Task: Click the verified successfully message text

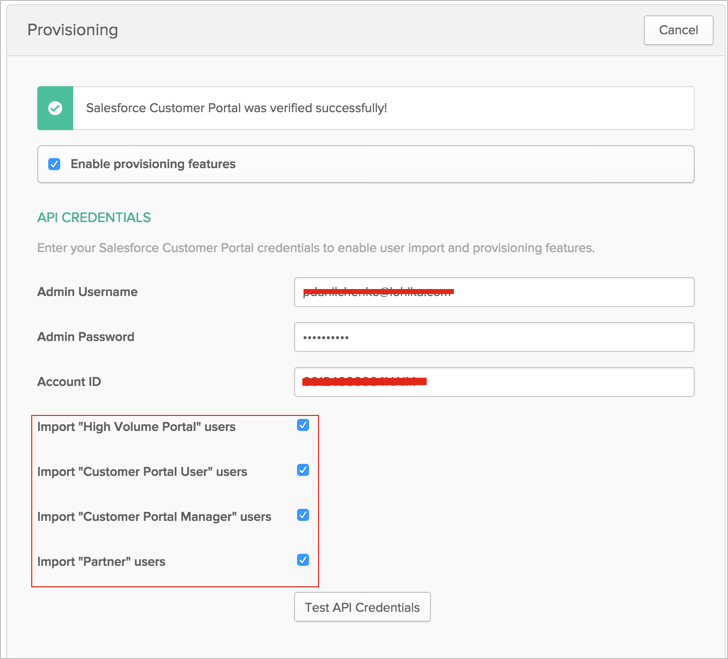Action: pyautogui.click(x=236, y=108)
